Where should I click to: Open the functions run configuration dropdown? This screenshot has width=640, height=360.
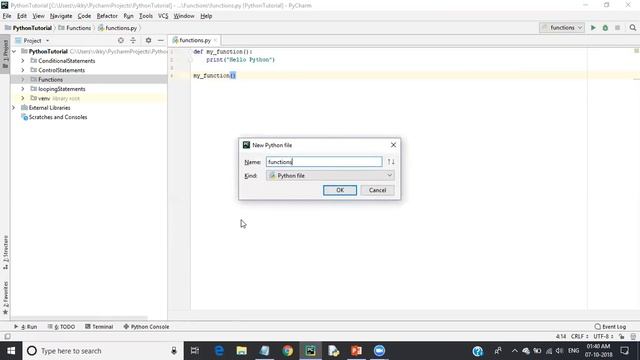tap(562, 28)
